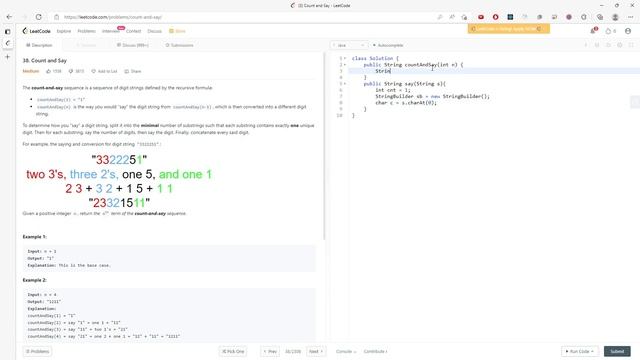This screenshot has width=640, height=360.
Task: Open the Java language dropdown
Action: (x=349, y=45)
